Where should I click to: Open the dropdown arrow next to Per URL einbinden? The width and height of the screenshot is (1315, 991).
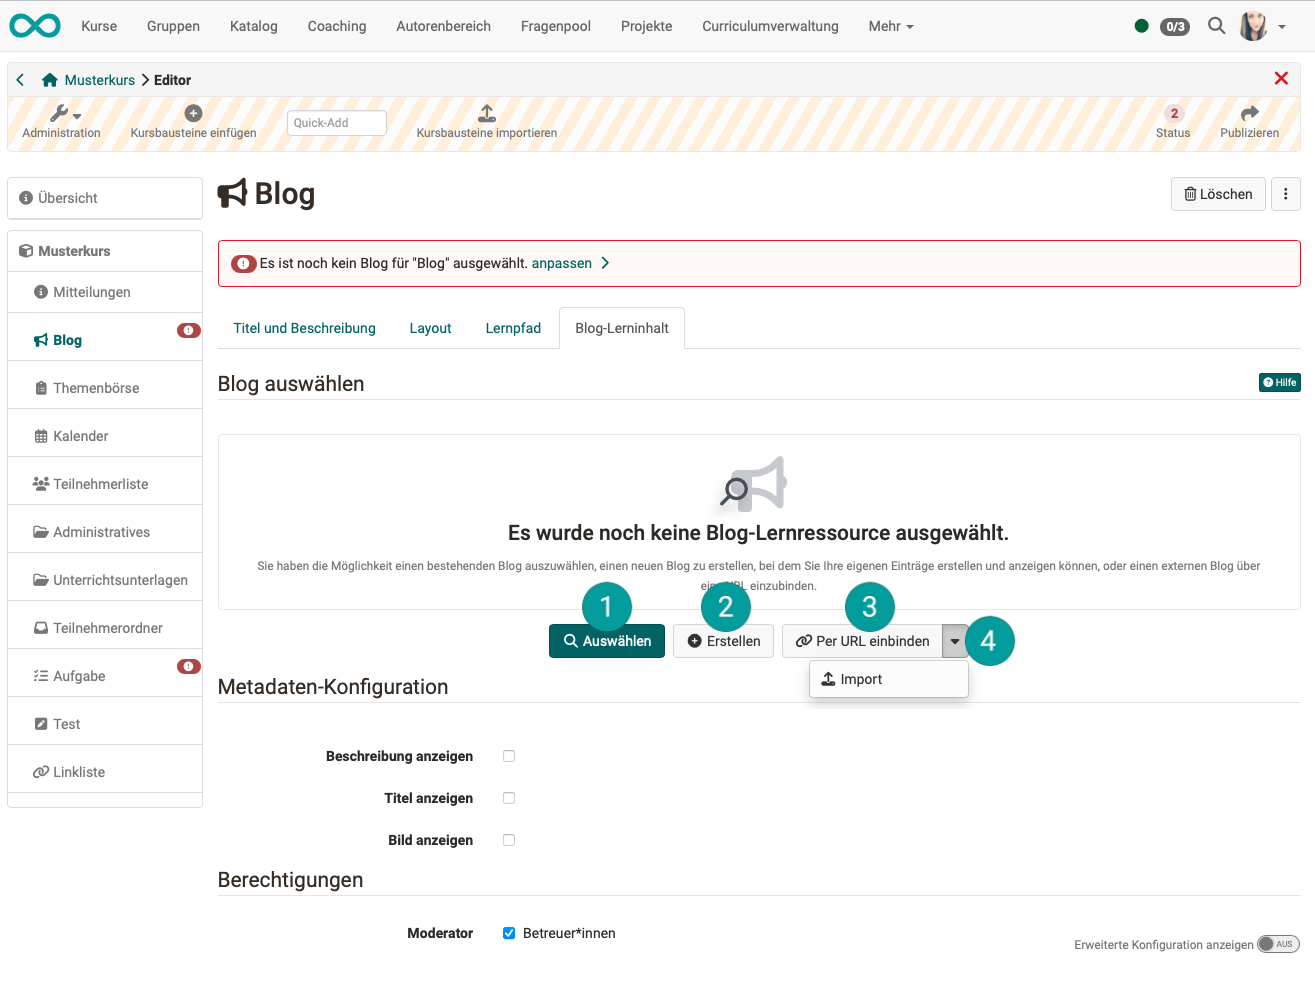(x=955, y=640)
